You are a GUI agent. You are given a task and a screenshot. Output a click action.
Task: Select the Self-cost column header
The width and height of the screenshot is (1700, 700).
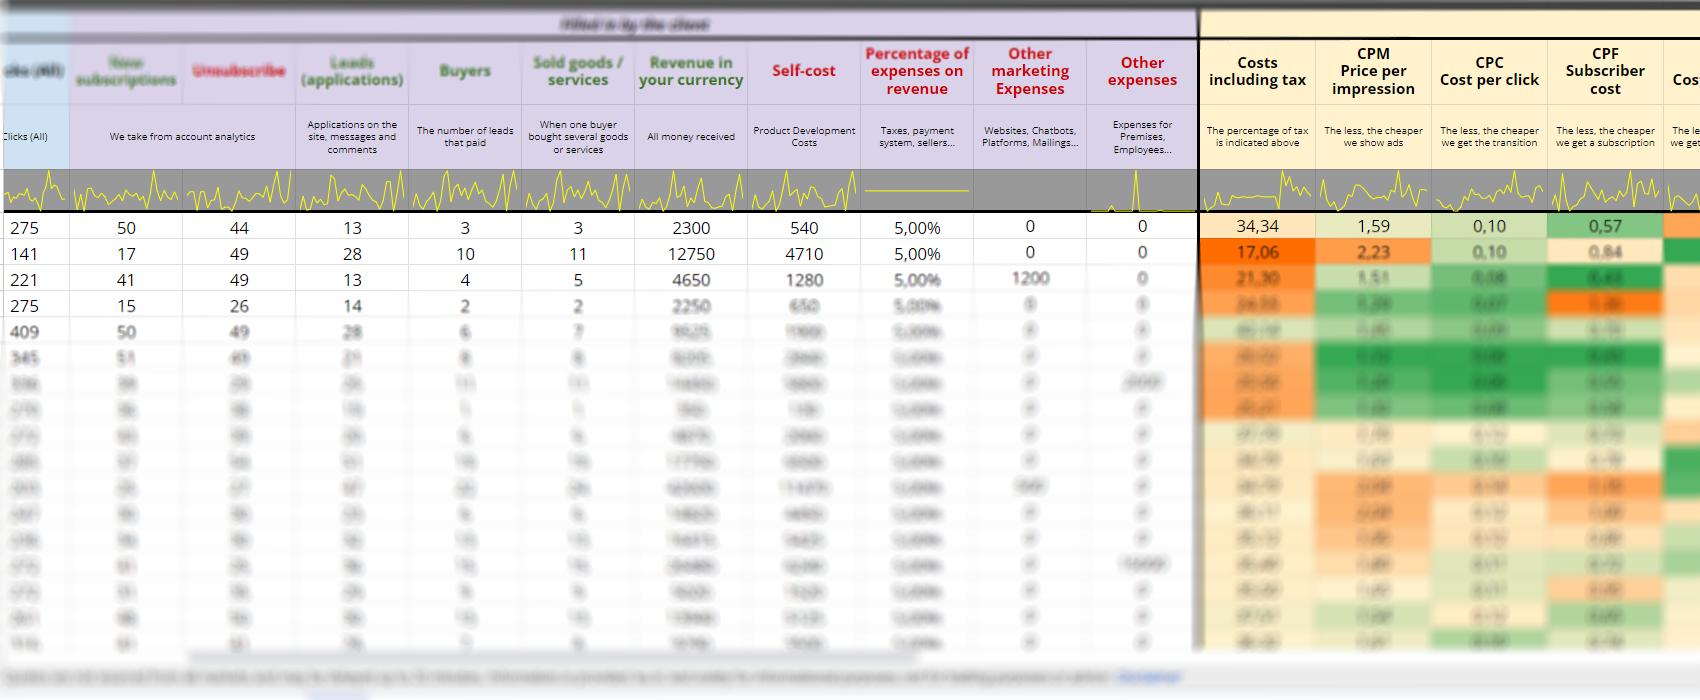804,71
